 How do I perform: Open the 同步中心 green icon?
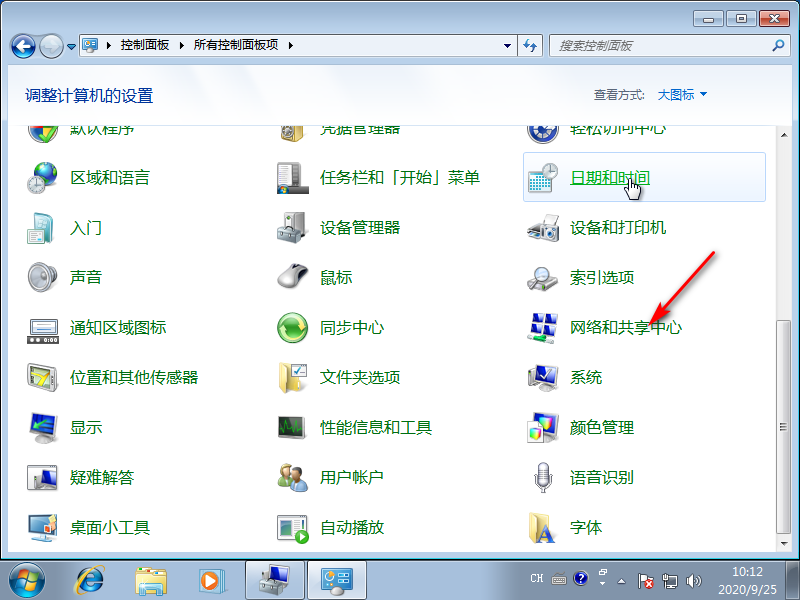[292, 328]
